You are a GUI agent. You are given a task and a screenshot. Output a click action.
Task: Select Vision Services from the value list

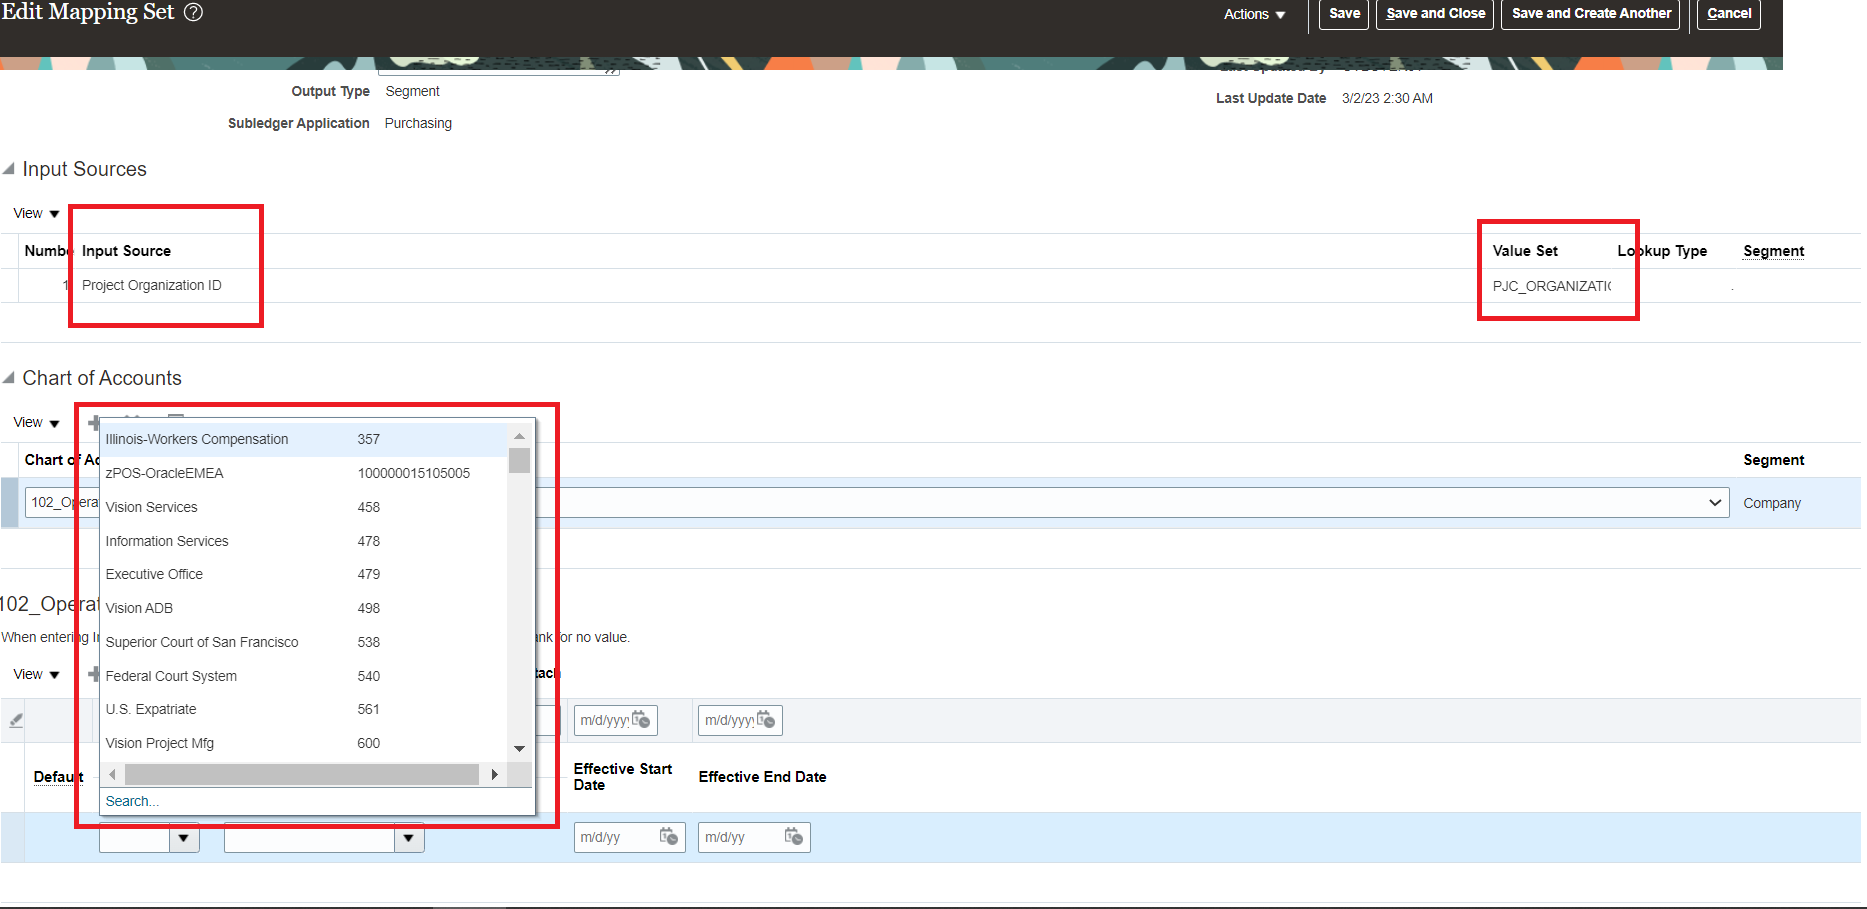pyautogui.click(x=152, y=507)
